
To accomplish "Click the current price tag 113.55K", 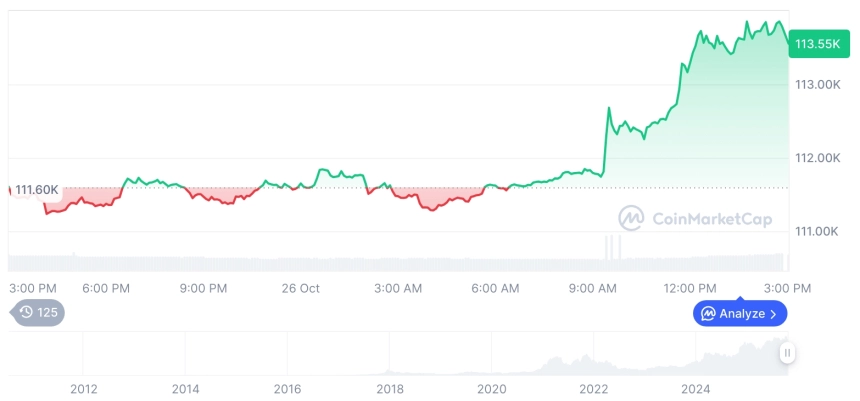I will coord(816,44).
